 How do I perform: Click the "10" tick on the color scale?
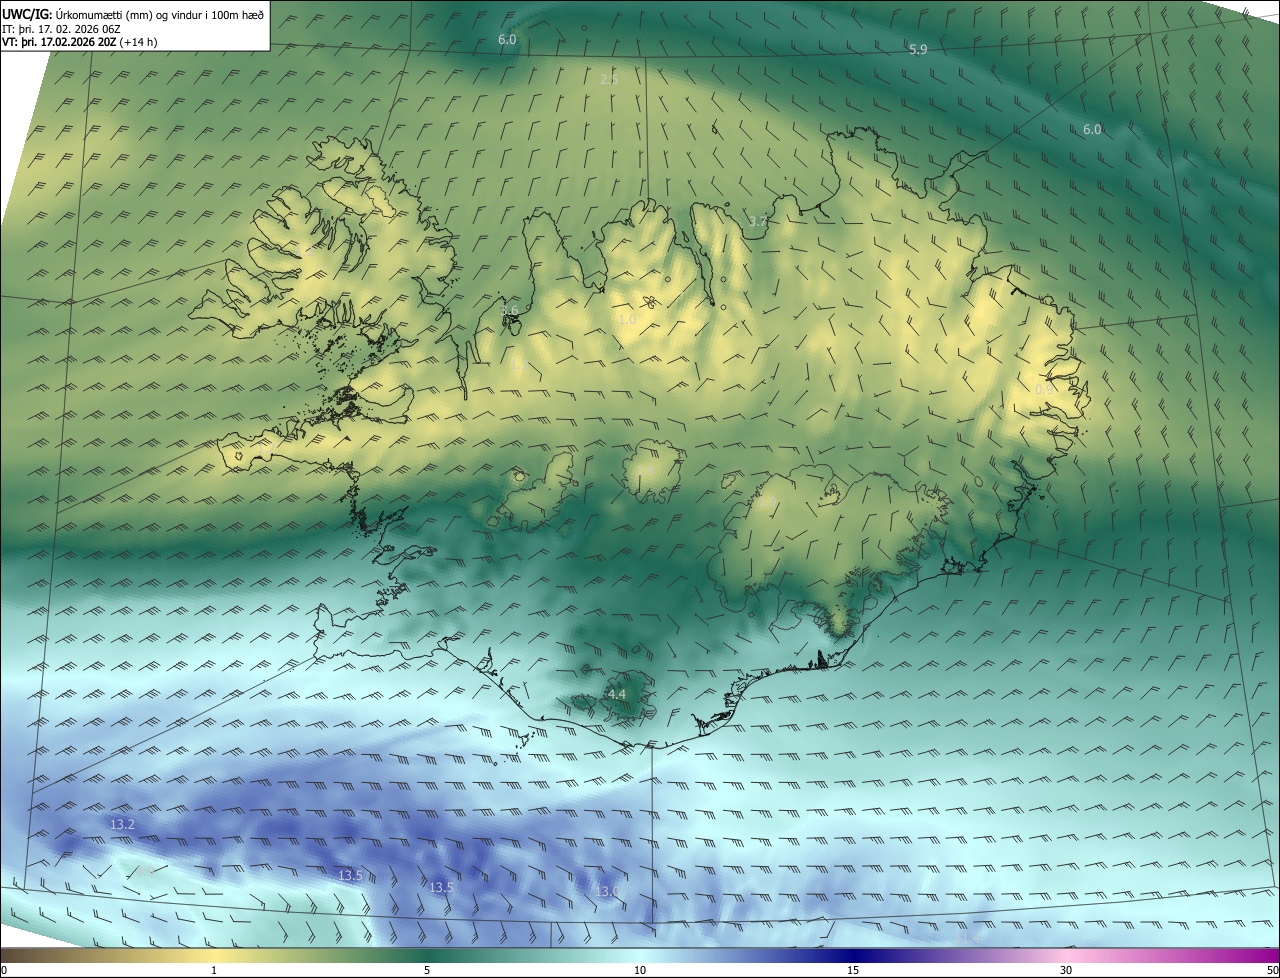coord(640,970)
